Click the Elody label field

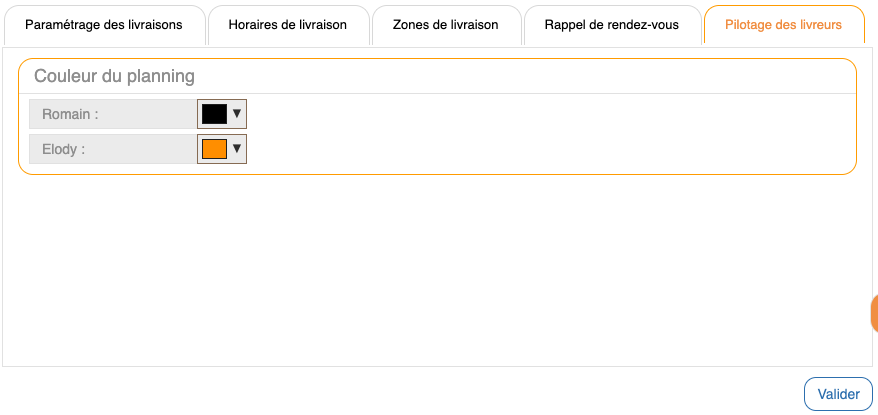click(x=112, y=149)
